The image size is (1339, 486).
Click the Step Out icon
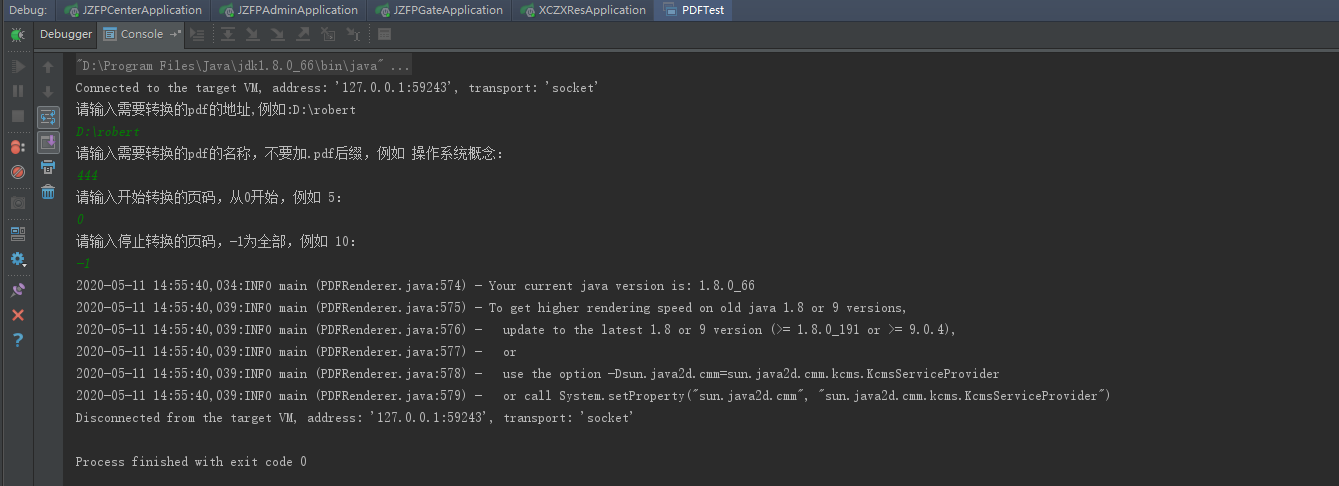[303, 34]
